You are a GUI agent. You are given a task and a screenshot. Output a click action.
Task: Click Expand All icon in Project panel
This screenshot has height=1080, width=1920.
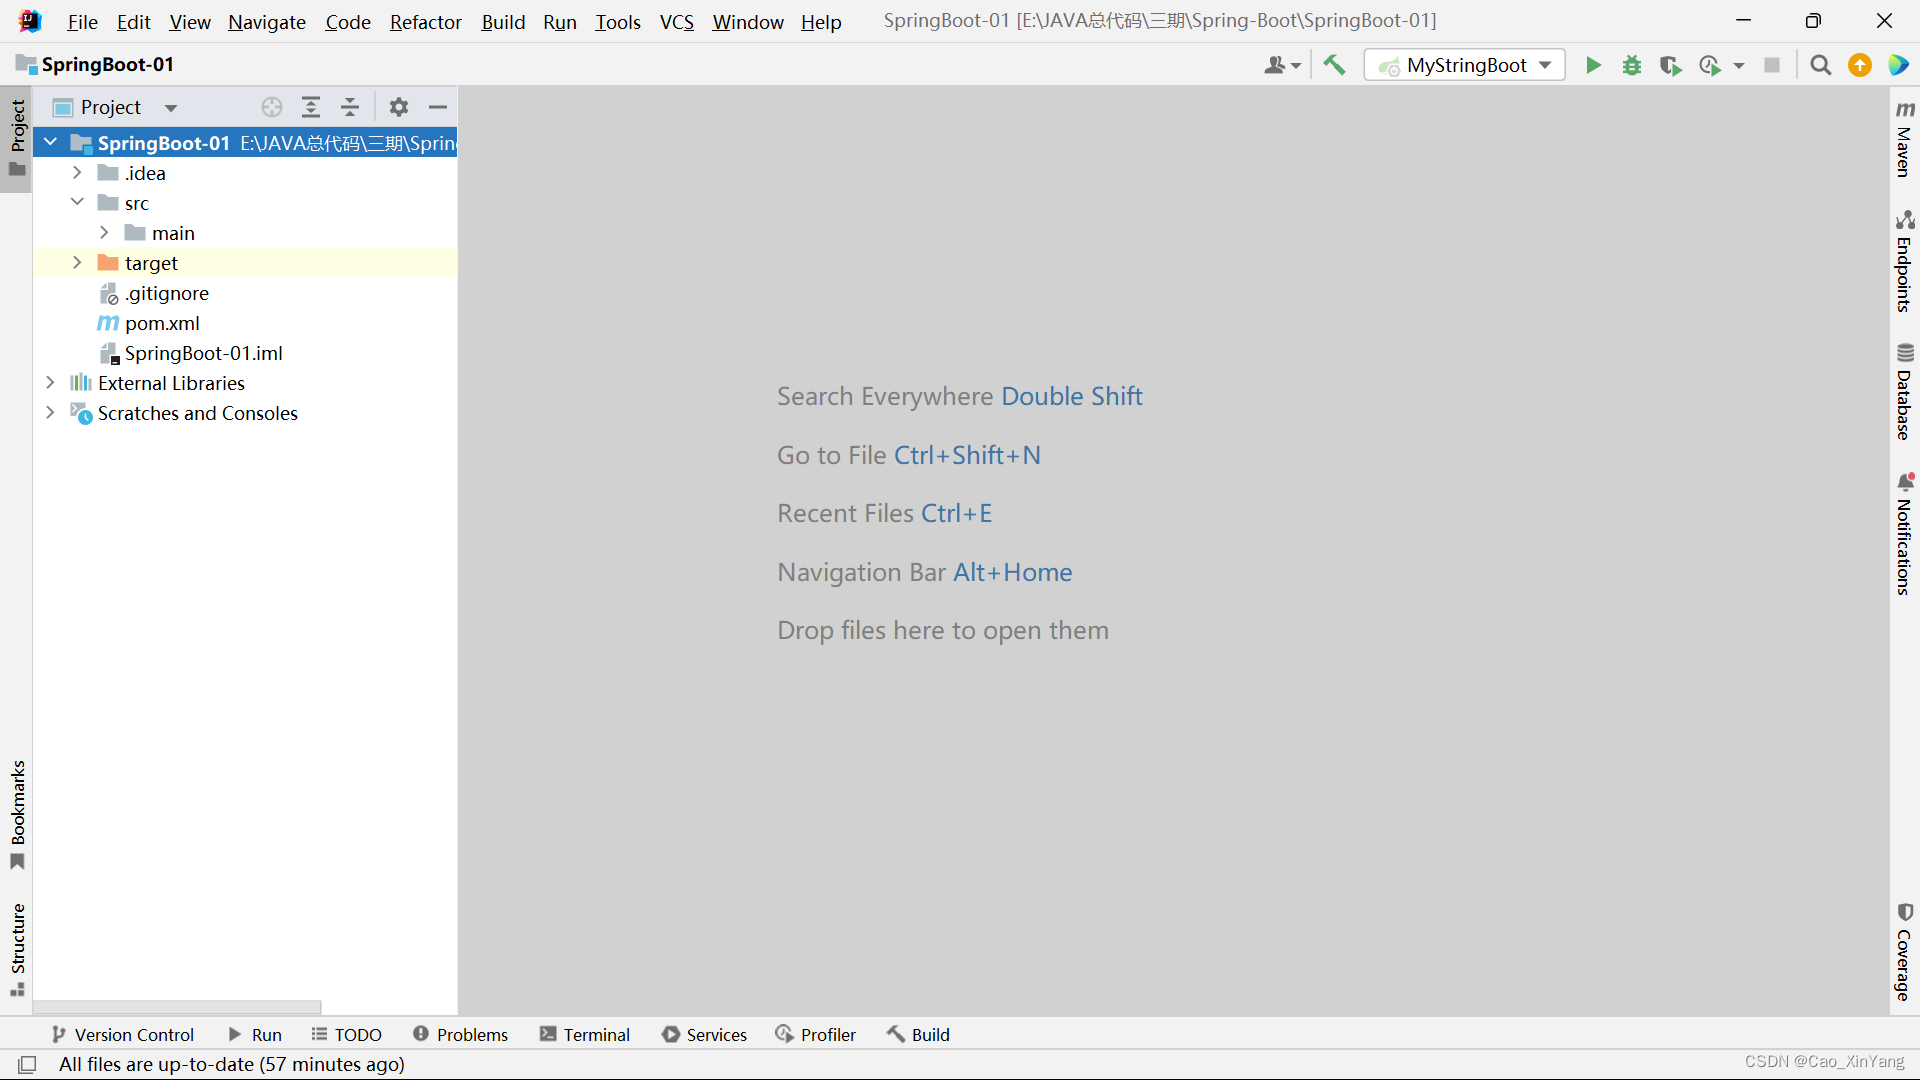coord(311,107)
